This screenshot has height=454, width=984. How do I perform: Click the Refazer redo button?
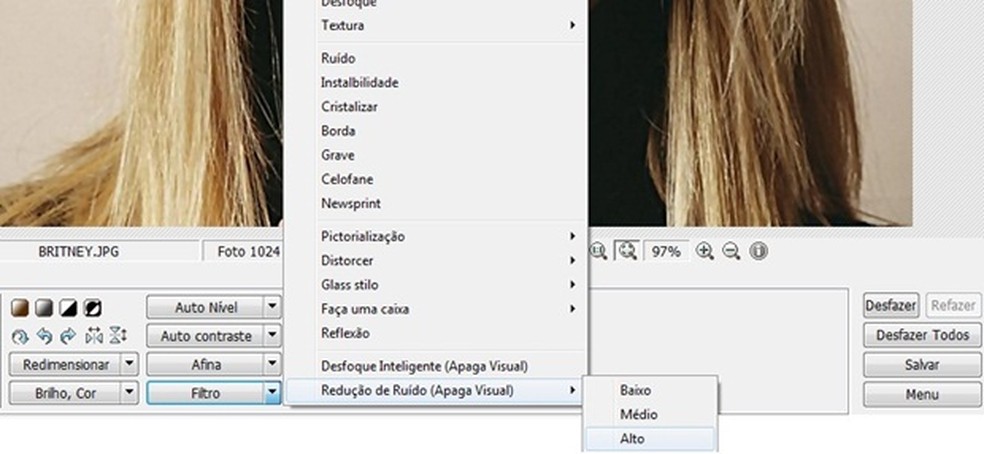coord(953,306)
